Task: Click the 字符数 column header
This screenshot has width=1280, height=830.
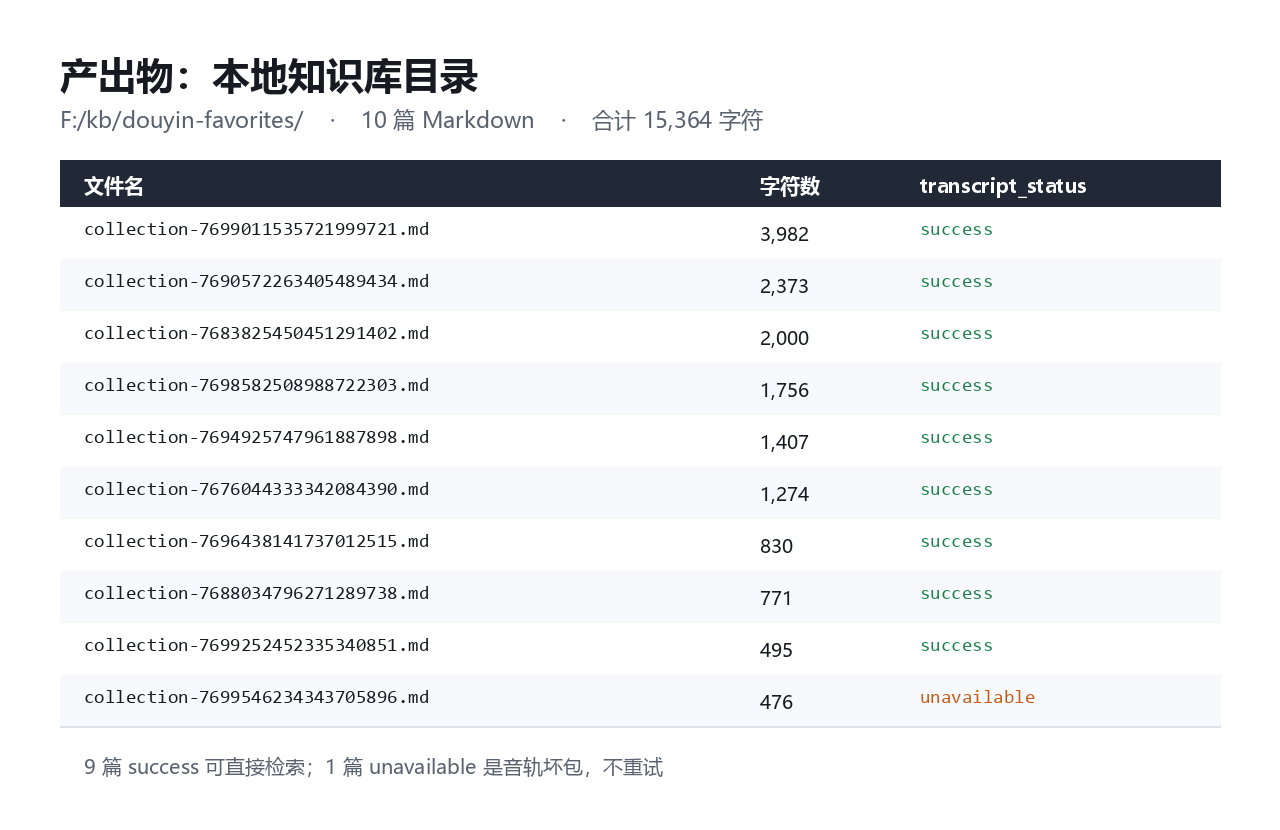Action: (790, 186)
